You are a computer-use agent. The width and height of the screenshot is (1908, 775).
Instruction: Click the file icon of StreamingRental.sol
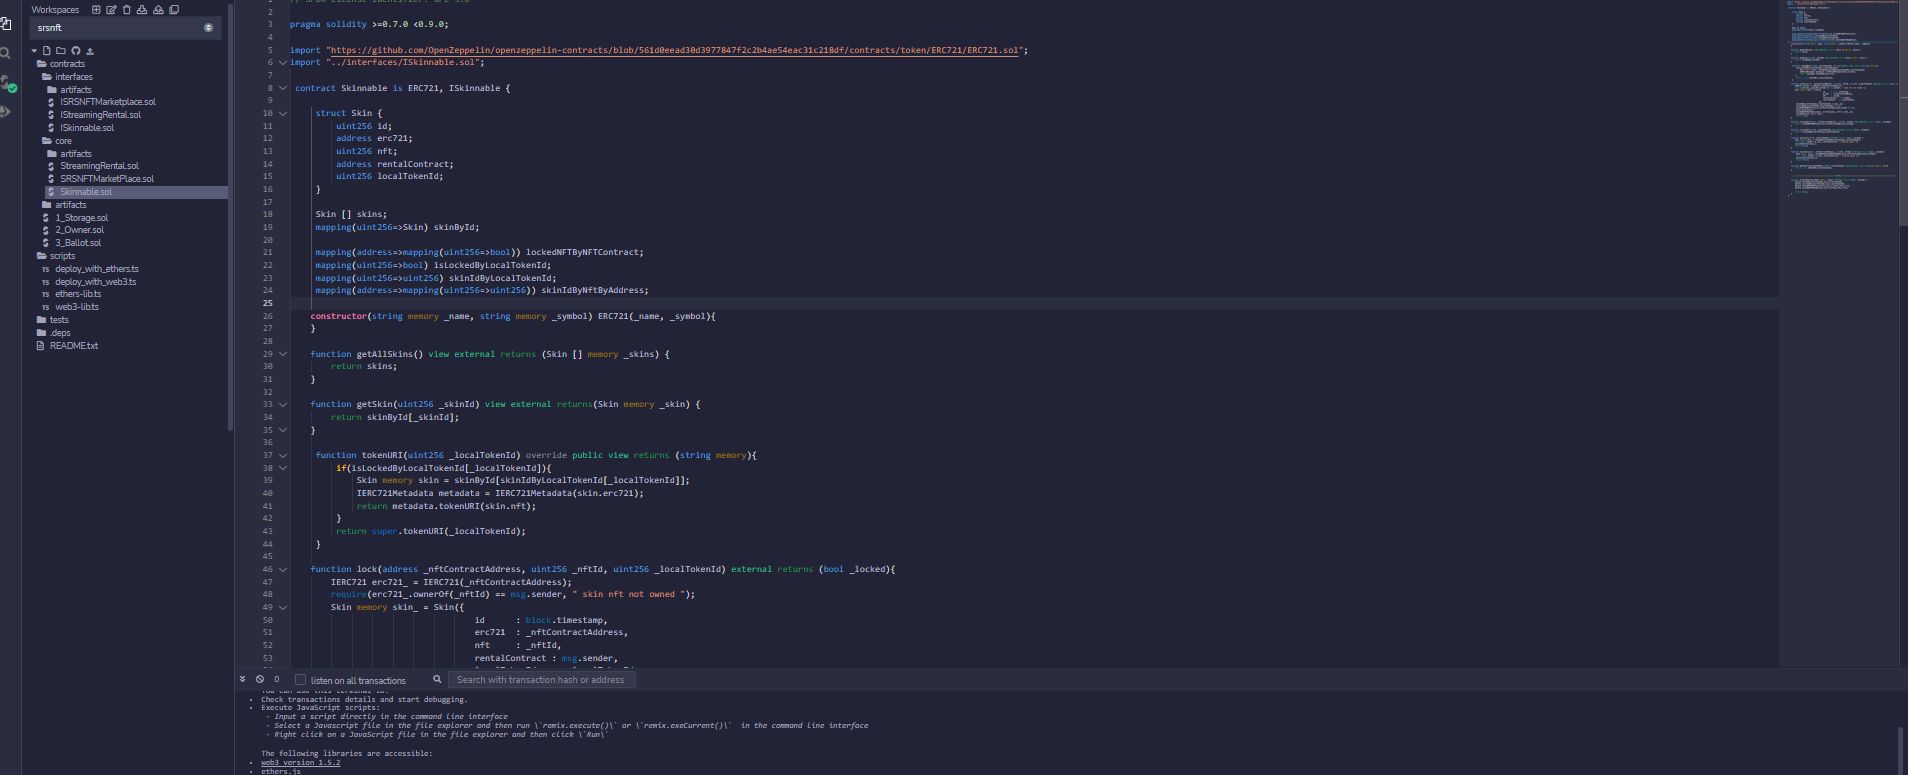(51, 166)
